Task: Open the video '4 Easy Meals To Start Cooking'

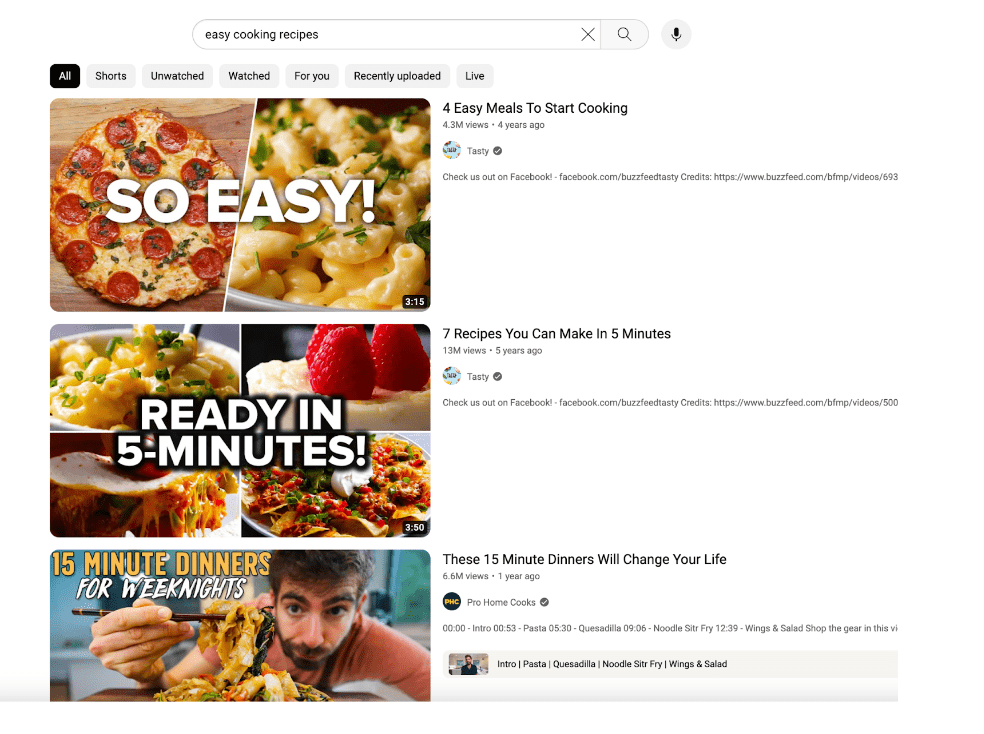Action: [535, 108]
